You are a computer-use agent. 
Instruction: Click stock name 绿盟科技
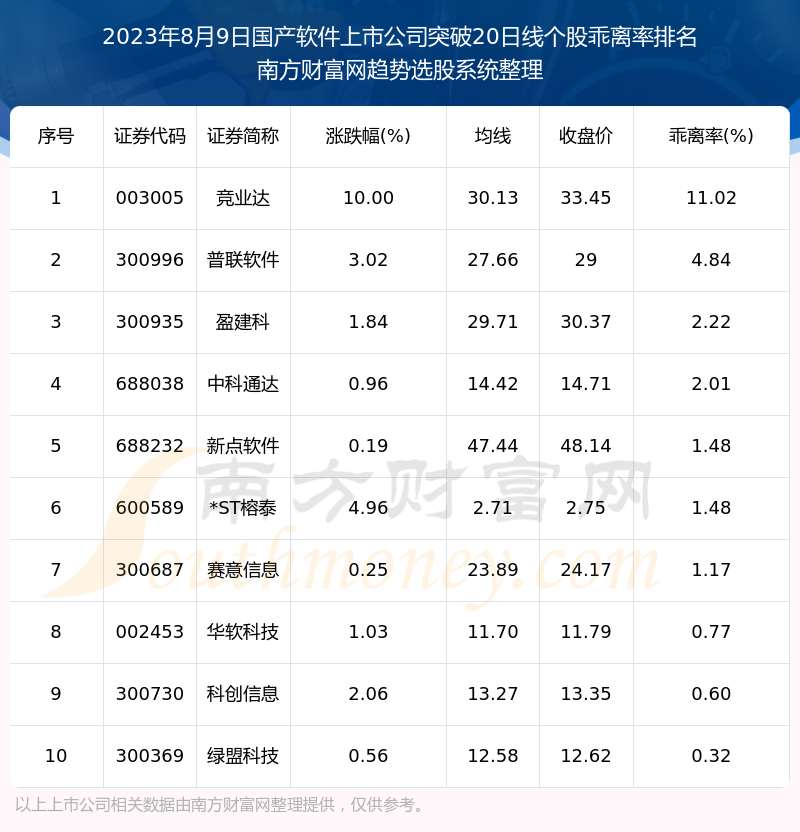pyautogui.click(x=243, y=757)
